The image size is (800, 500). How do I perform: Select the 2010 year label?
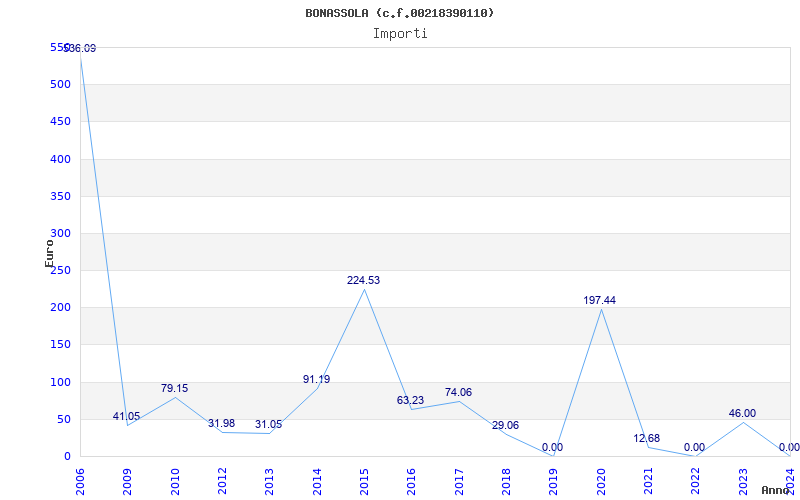click(175, 481)
